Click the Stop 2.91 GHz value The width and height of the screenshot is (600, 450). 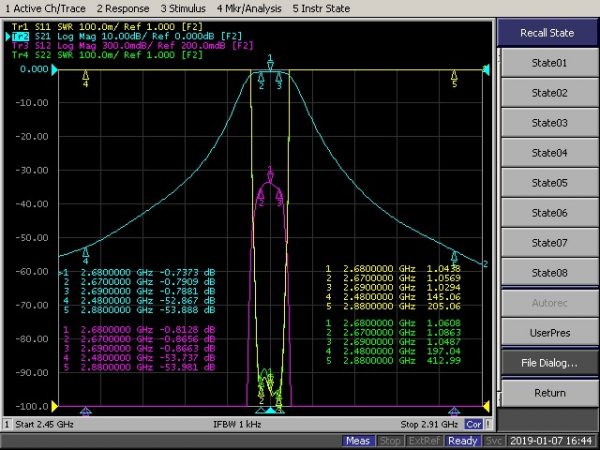429,424
